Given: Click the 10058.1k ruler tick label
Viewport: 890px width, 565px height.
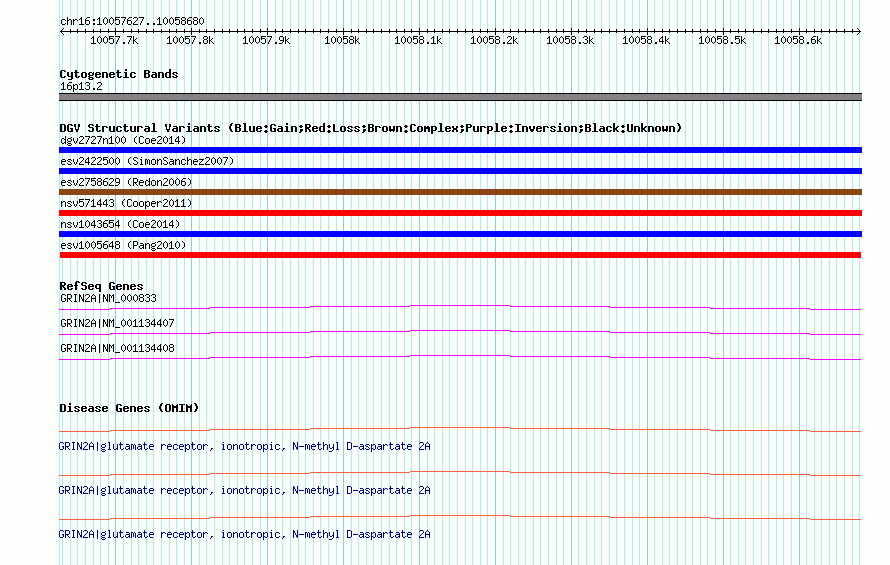Looking at the screenshot, I should tap(418, 40).
